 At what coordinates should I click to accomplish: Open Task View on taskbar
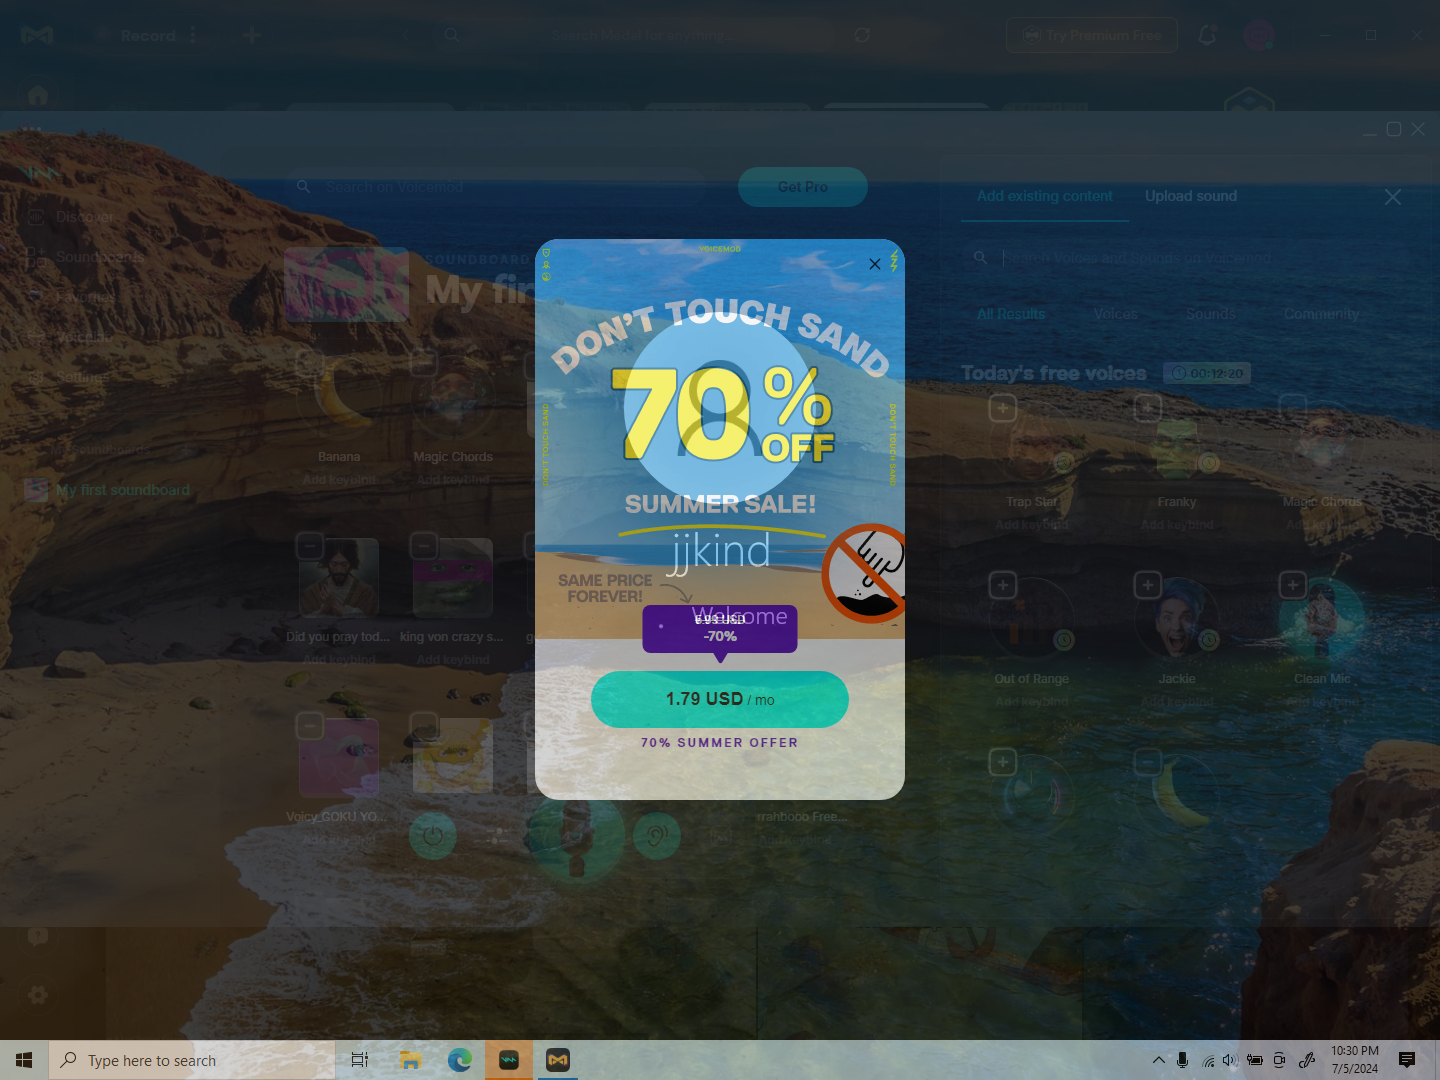click(360, 1060)
